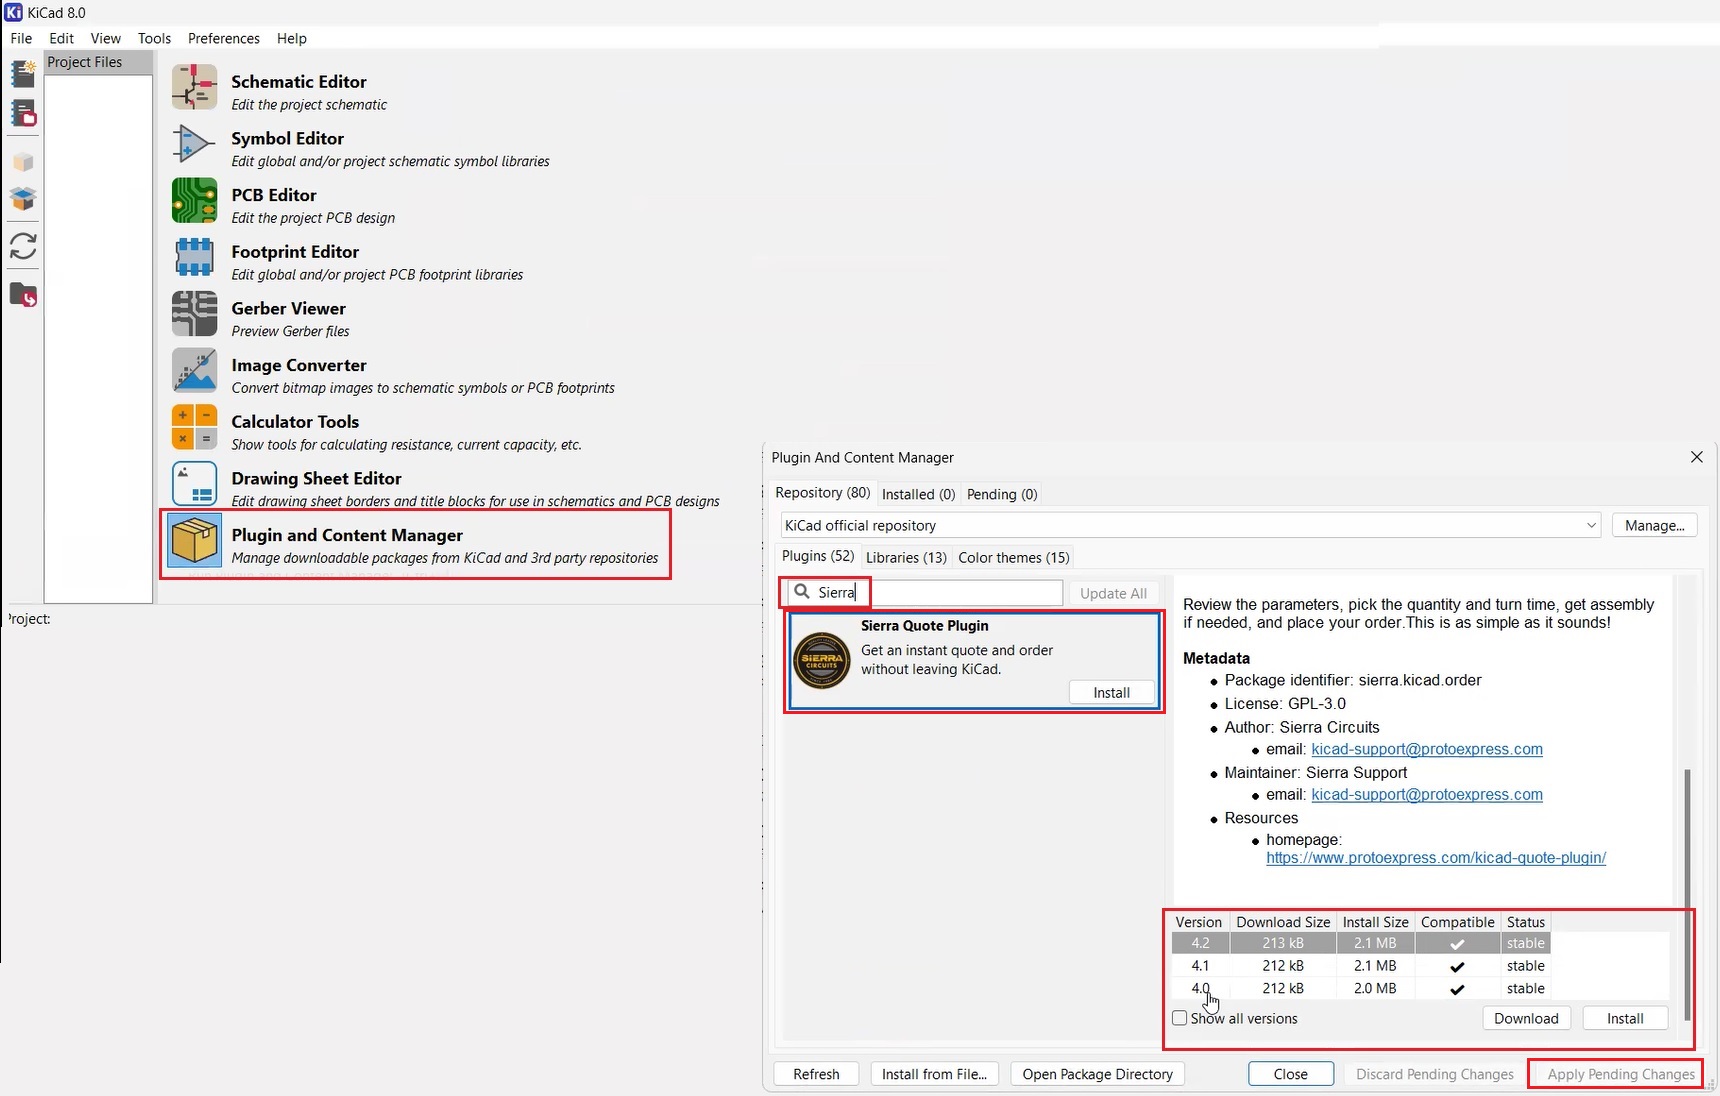Click the Status column header
Screen dimensions: 1720x1096
[x=1526, y=922]
